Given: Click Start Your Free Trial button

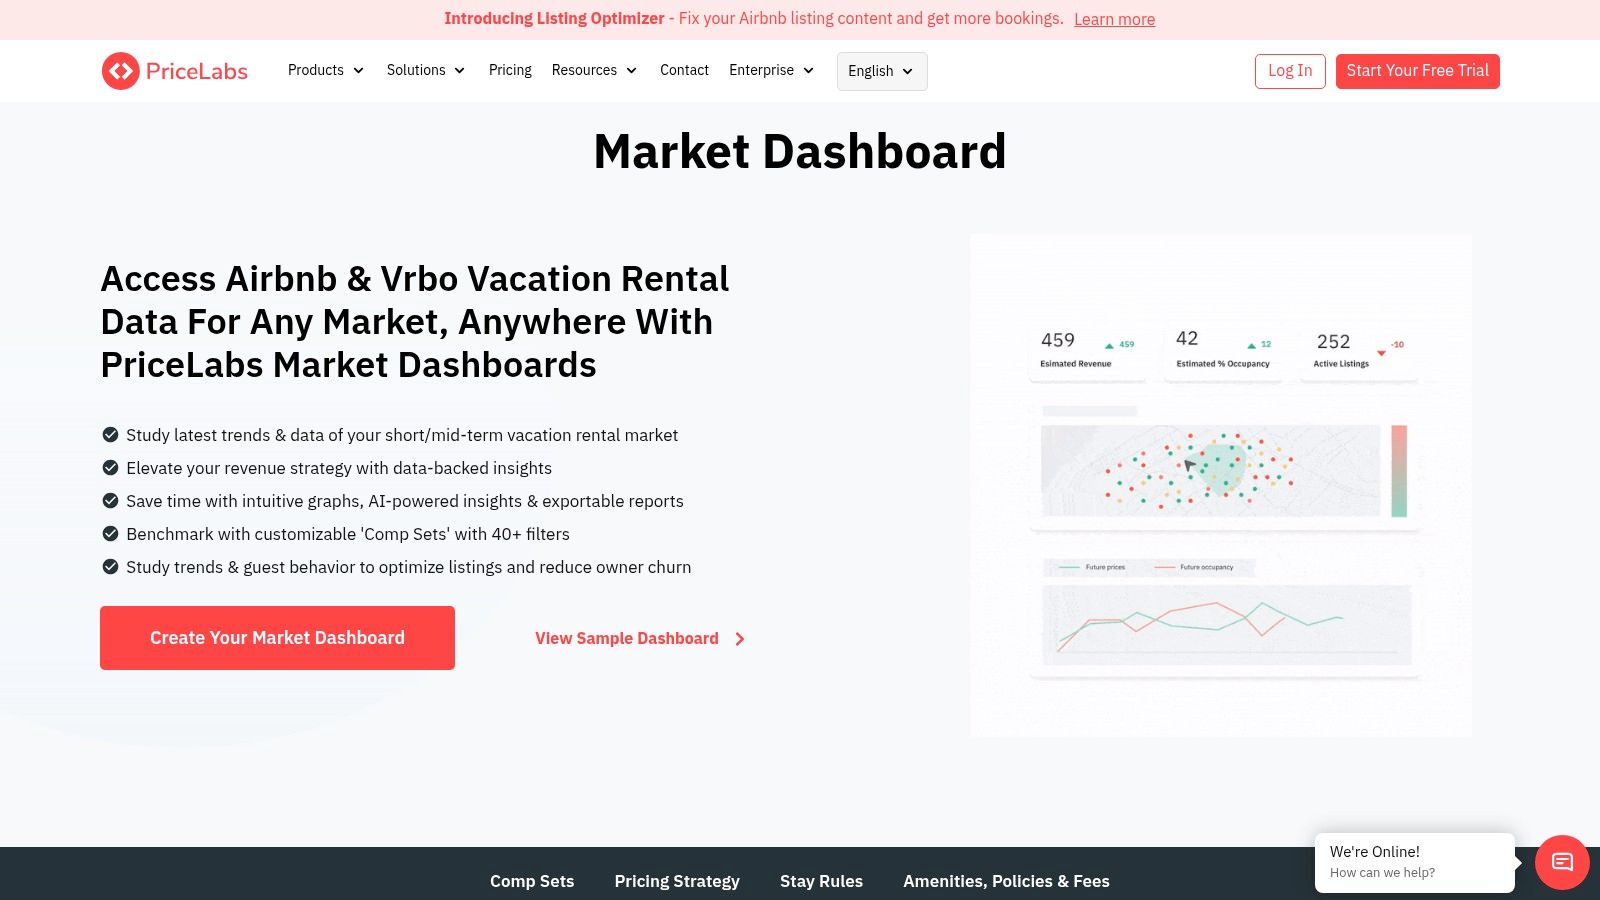Looking at the screenshot, I should point(1418,71).
